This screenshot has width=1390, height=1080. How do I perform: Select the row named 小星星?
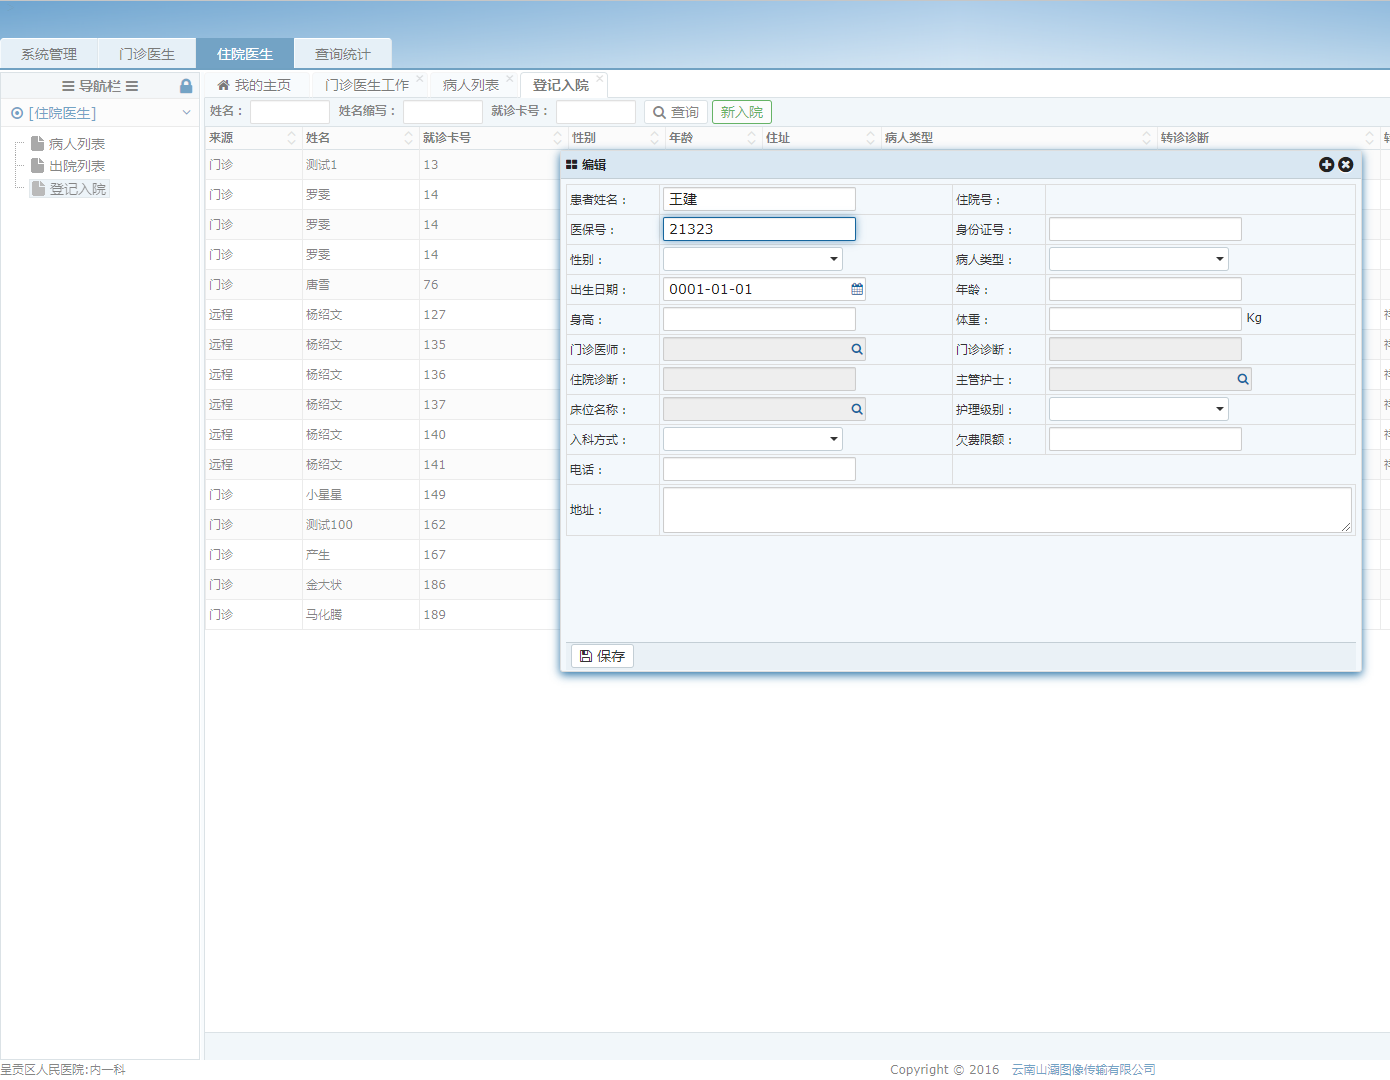click(x=382, y=495)
